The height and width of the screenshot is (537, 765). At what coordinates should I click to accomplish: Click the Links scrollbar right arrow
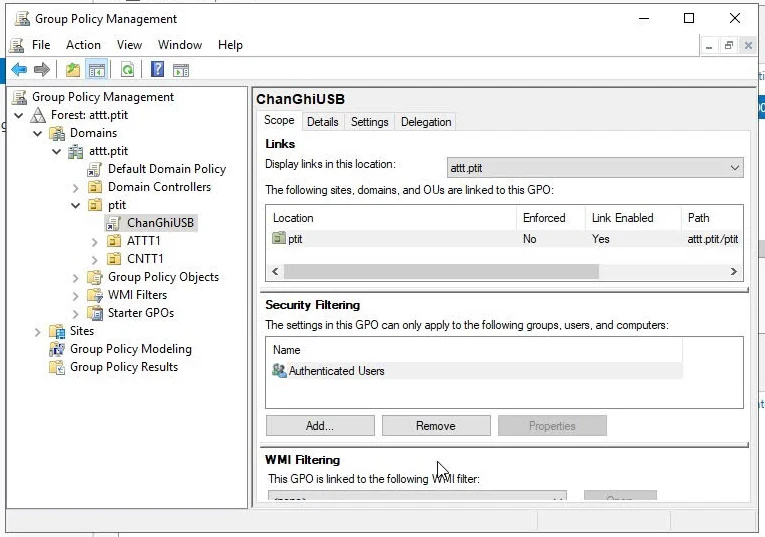[x=733, y=272]
